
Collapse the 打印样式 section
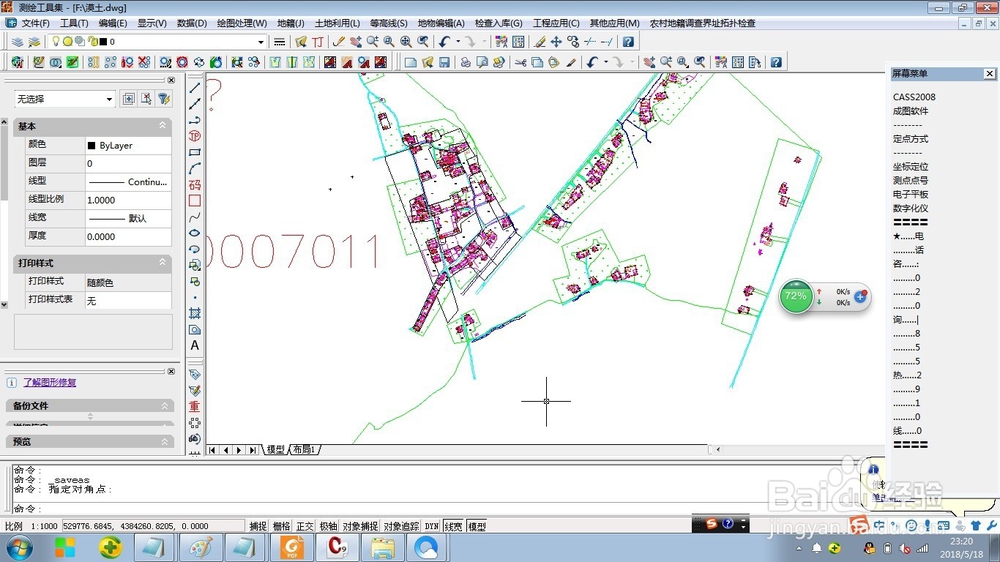pyautogui.click(x=162, y=262)
